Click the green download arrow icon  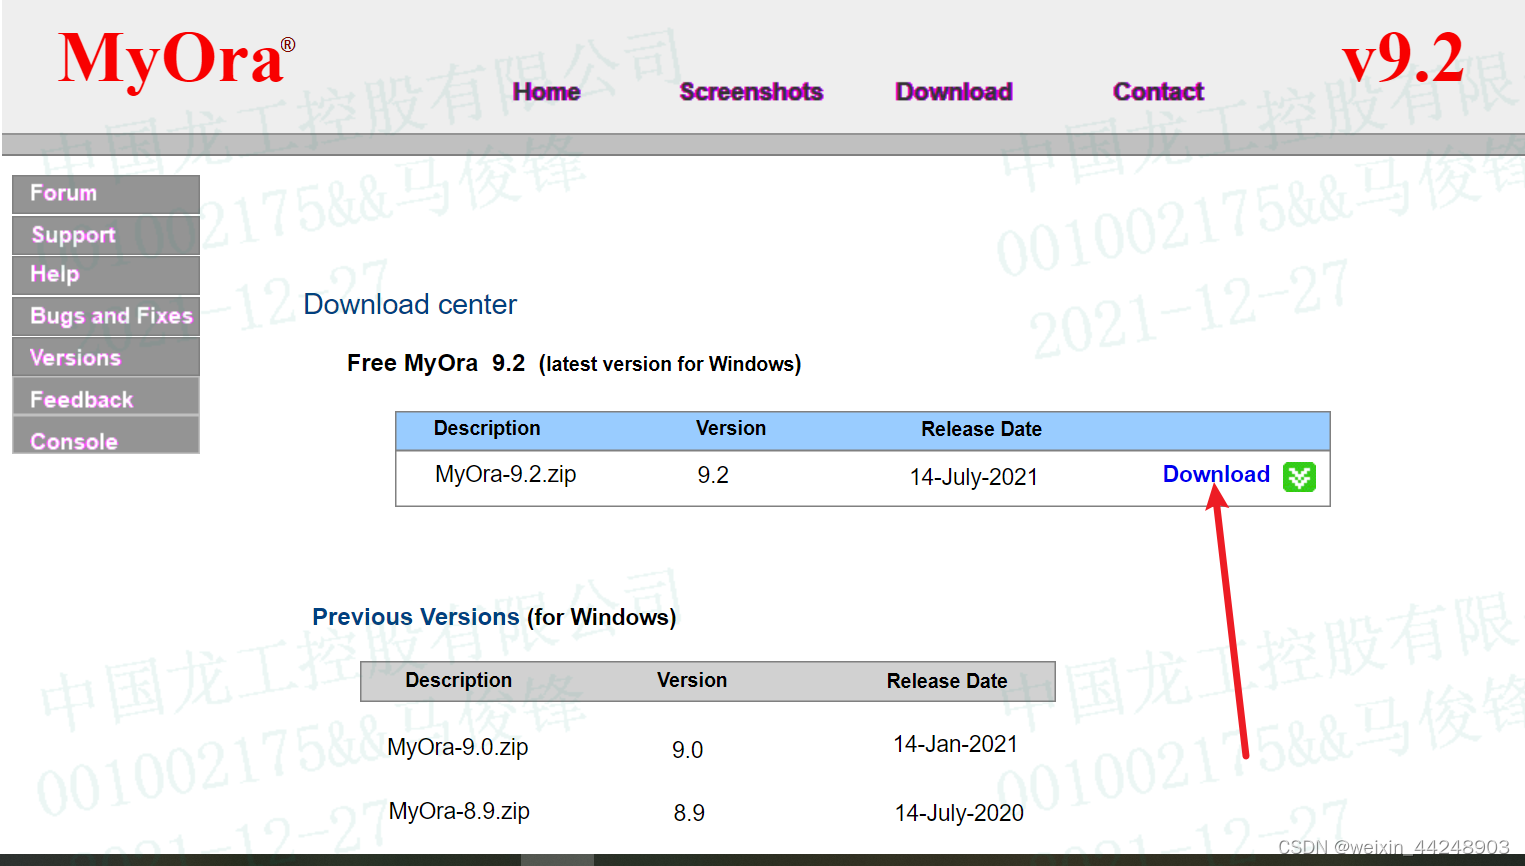pyautogui.click(x=1299, y=478)
